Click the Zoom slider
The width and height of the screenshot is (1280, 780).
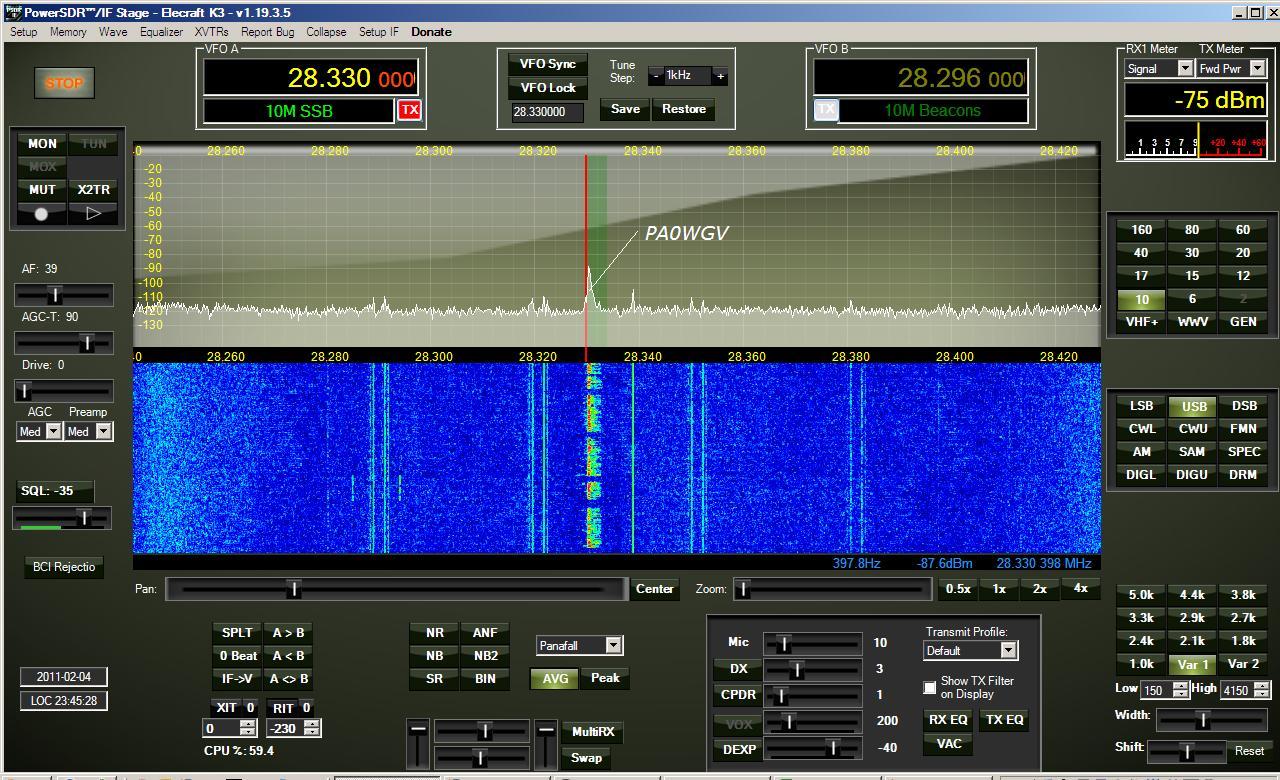point(834,590)
